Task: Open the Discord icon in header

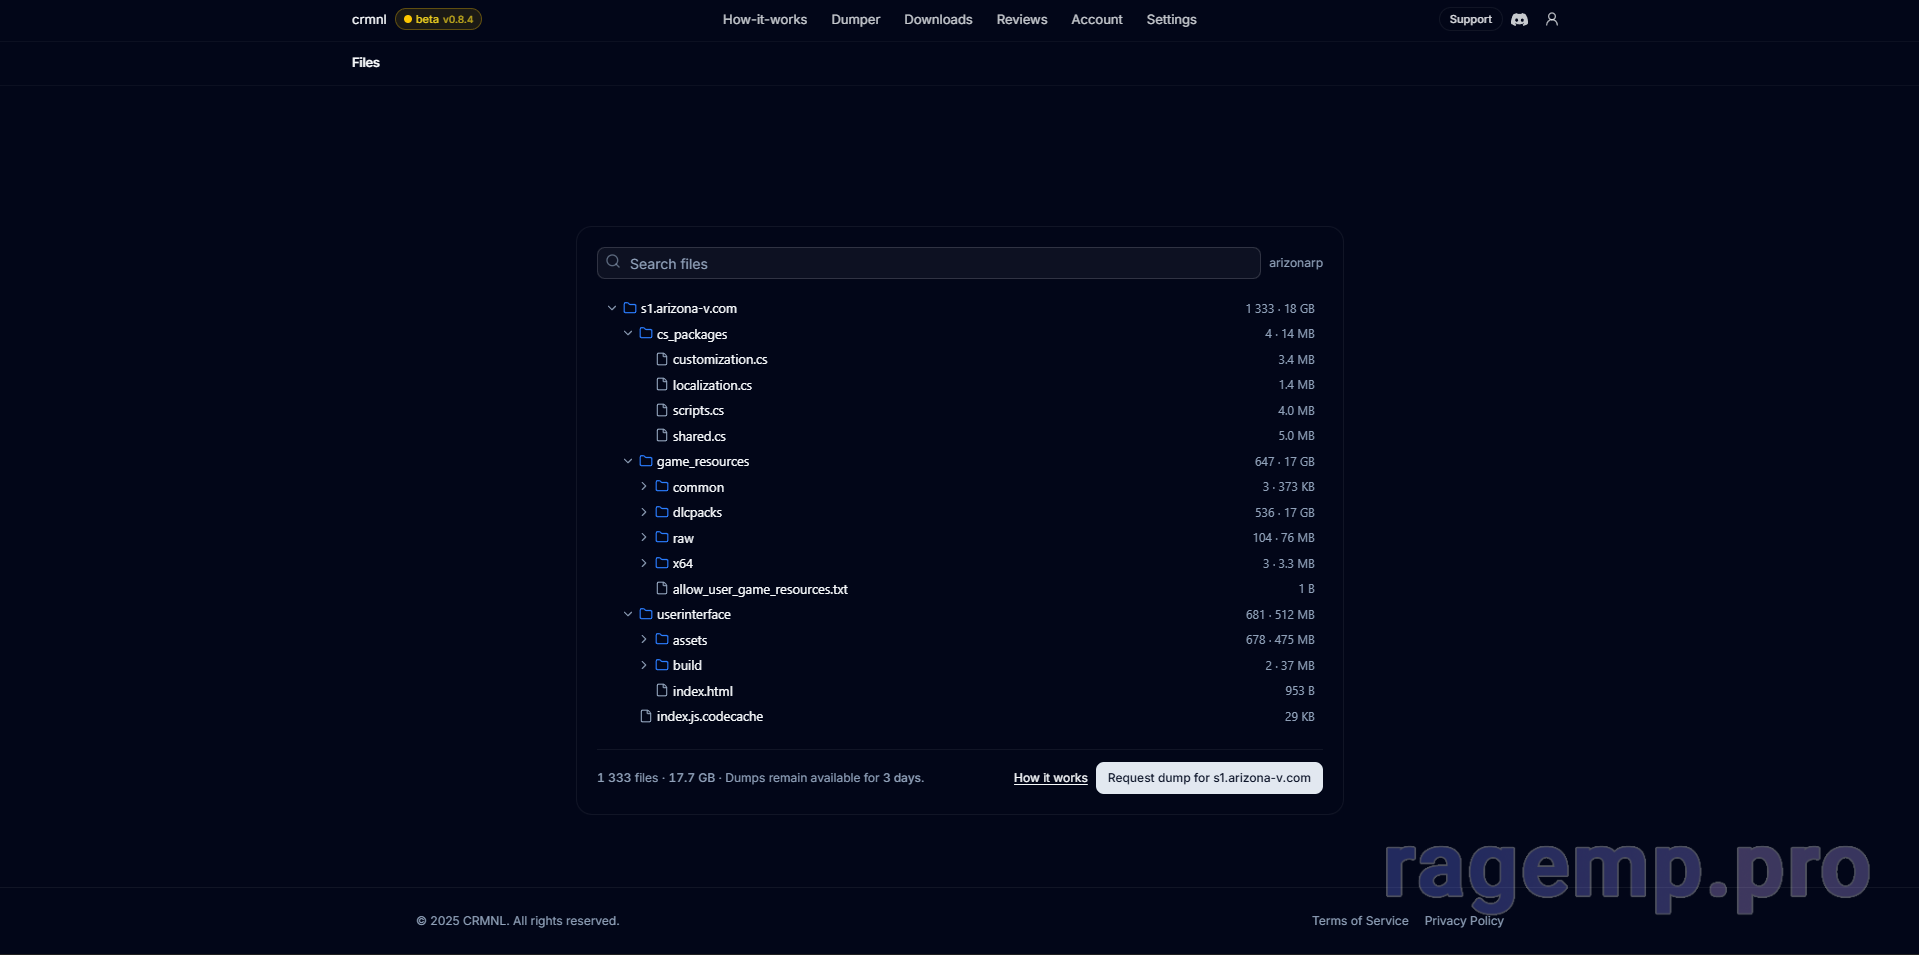Action: [x=1519, y=20]
